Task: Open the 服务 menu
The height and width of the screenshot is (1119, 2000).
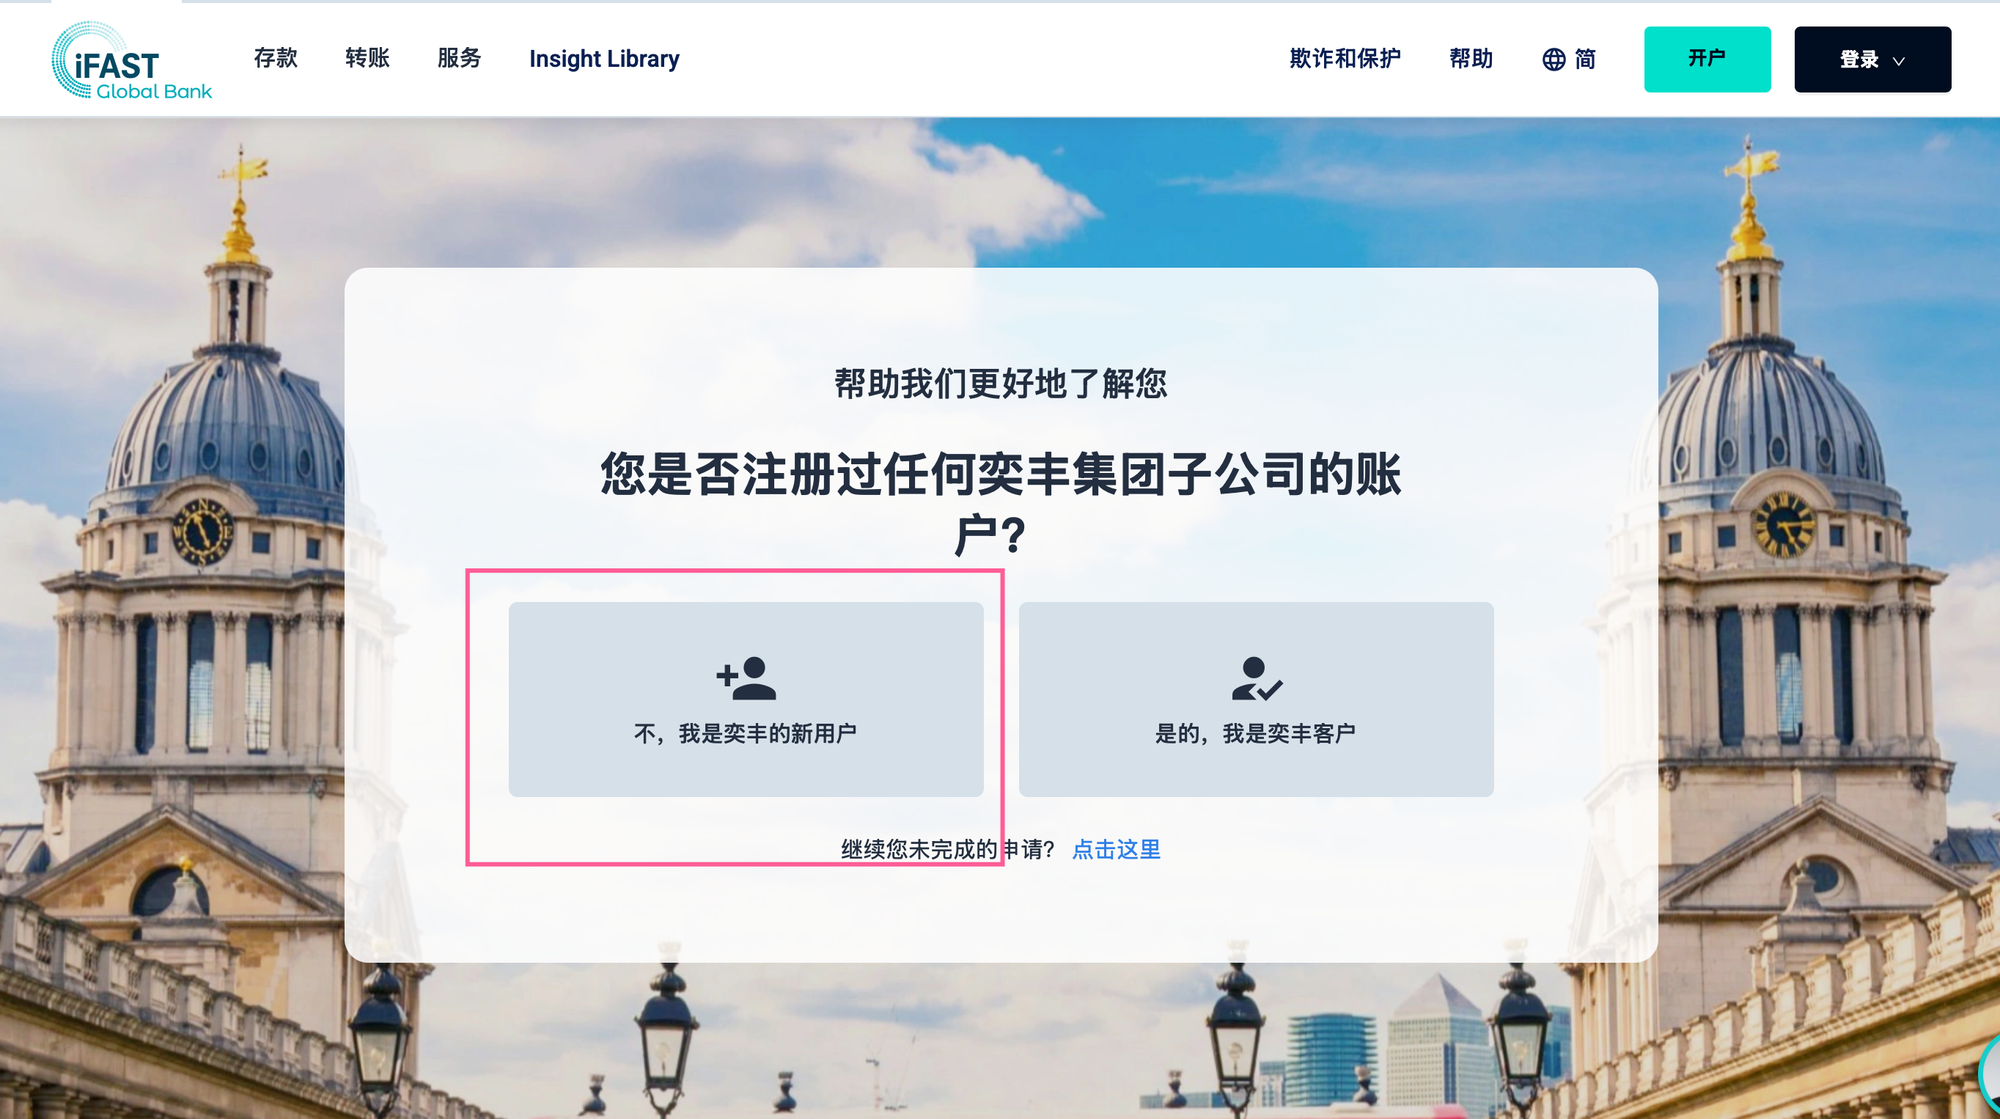Action: tap(459, 58)
